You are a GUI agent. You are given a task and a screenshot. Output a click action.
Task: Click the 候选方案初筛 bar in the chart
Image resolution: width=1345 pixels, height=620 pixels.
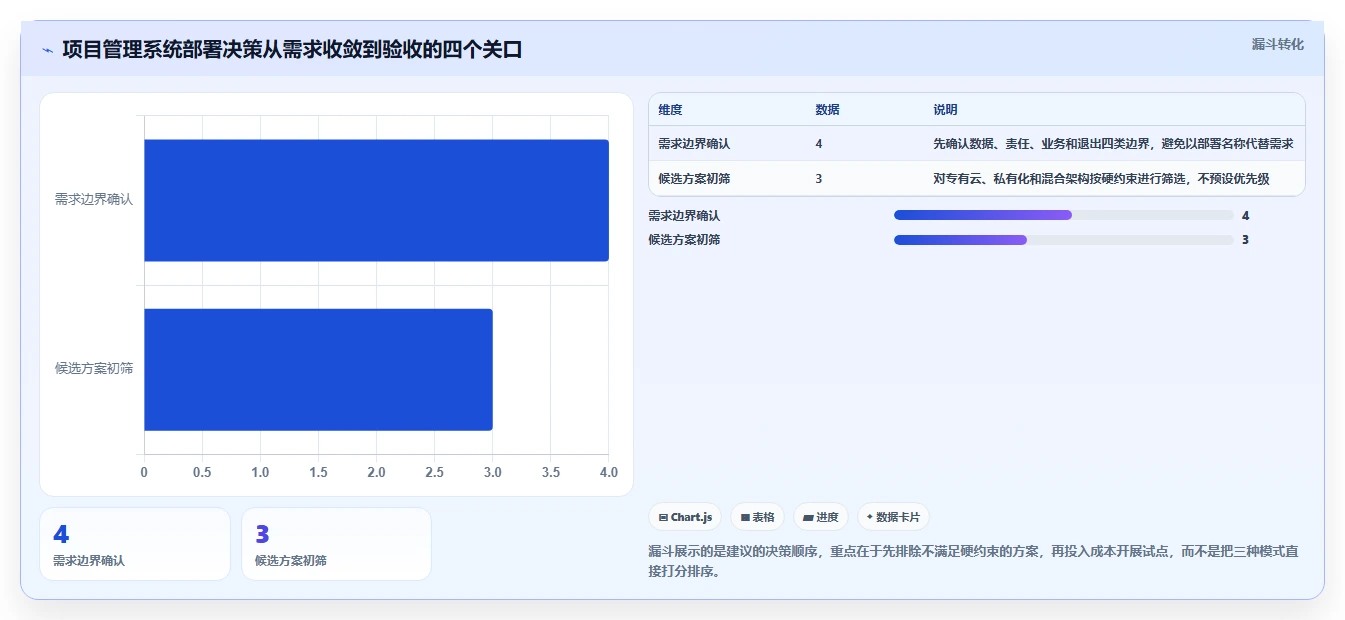click(318, 369)
